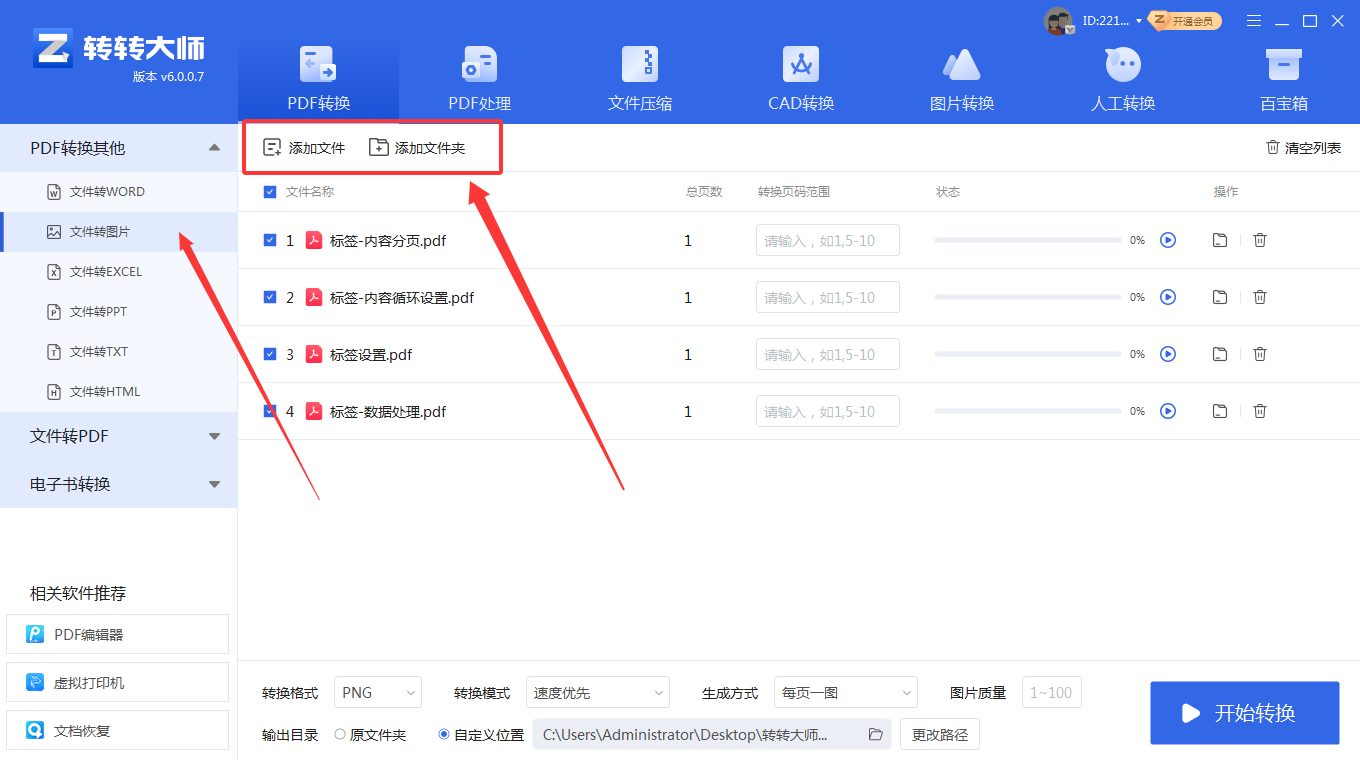Screen dimensions: 1360x760
Task: Select 文件转PPT in sidebar
Action: pyautogui.click(x=119, y=312)
